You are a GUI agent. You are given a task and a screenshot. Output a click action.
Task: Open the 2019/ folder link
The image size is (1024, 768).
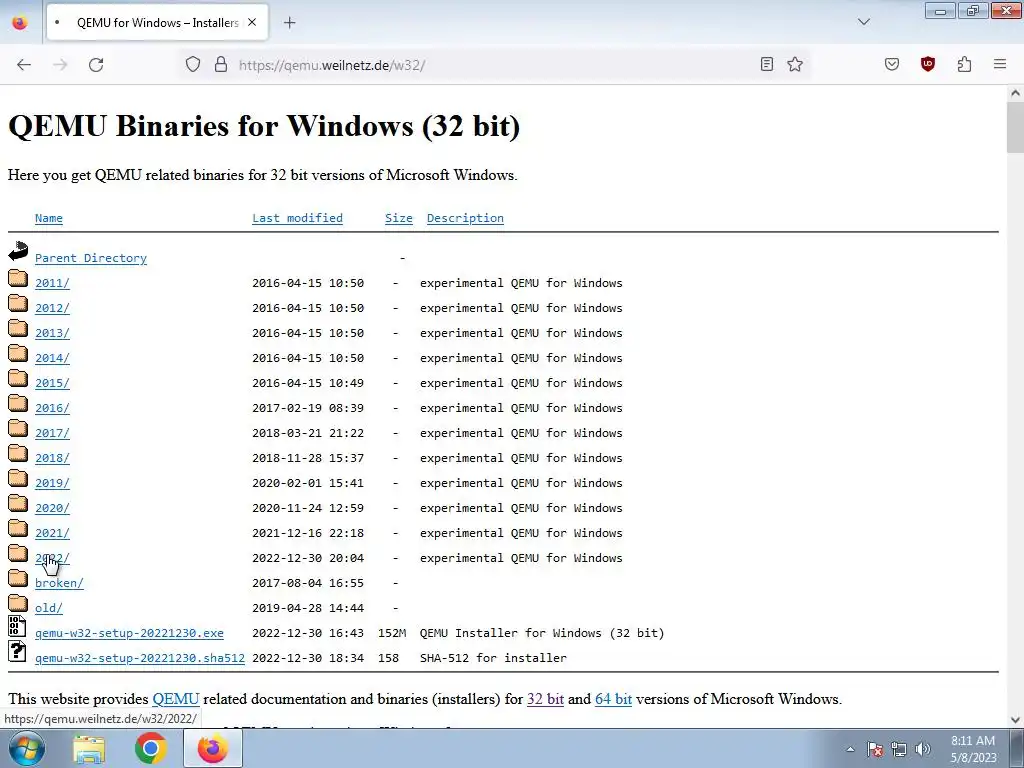tap(52, 483)
